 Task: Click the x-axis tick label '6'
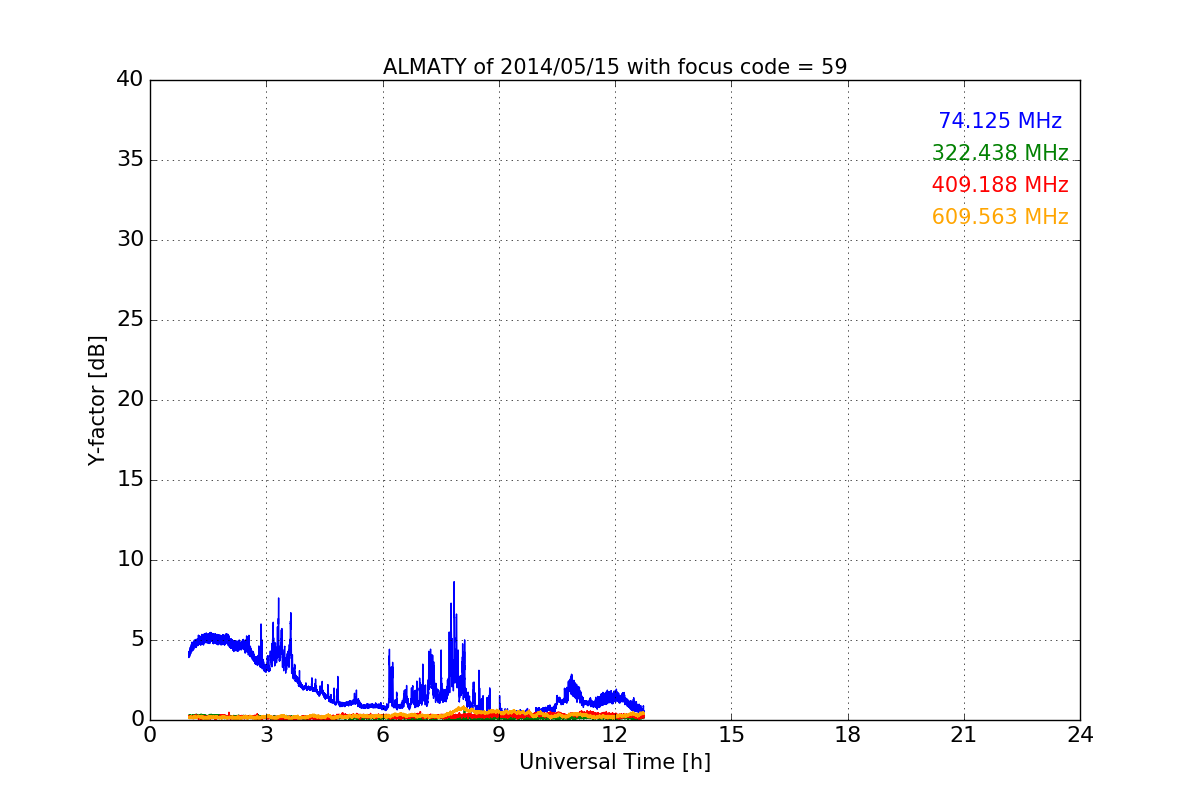coord(383,735)
